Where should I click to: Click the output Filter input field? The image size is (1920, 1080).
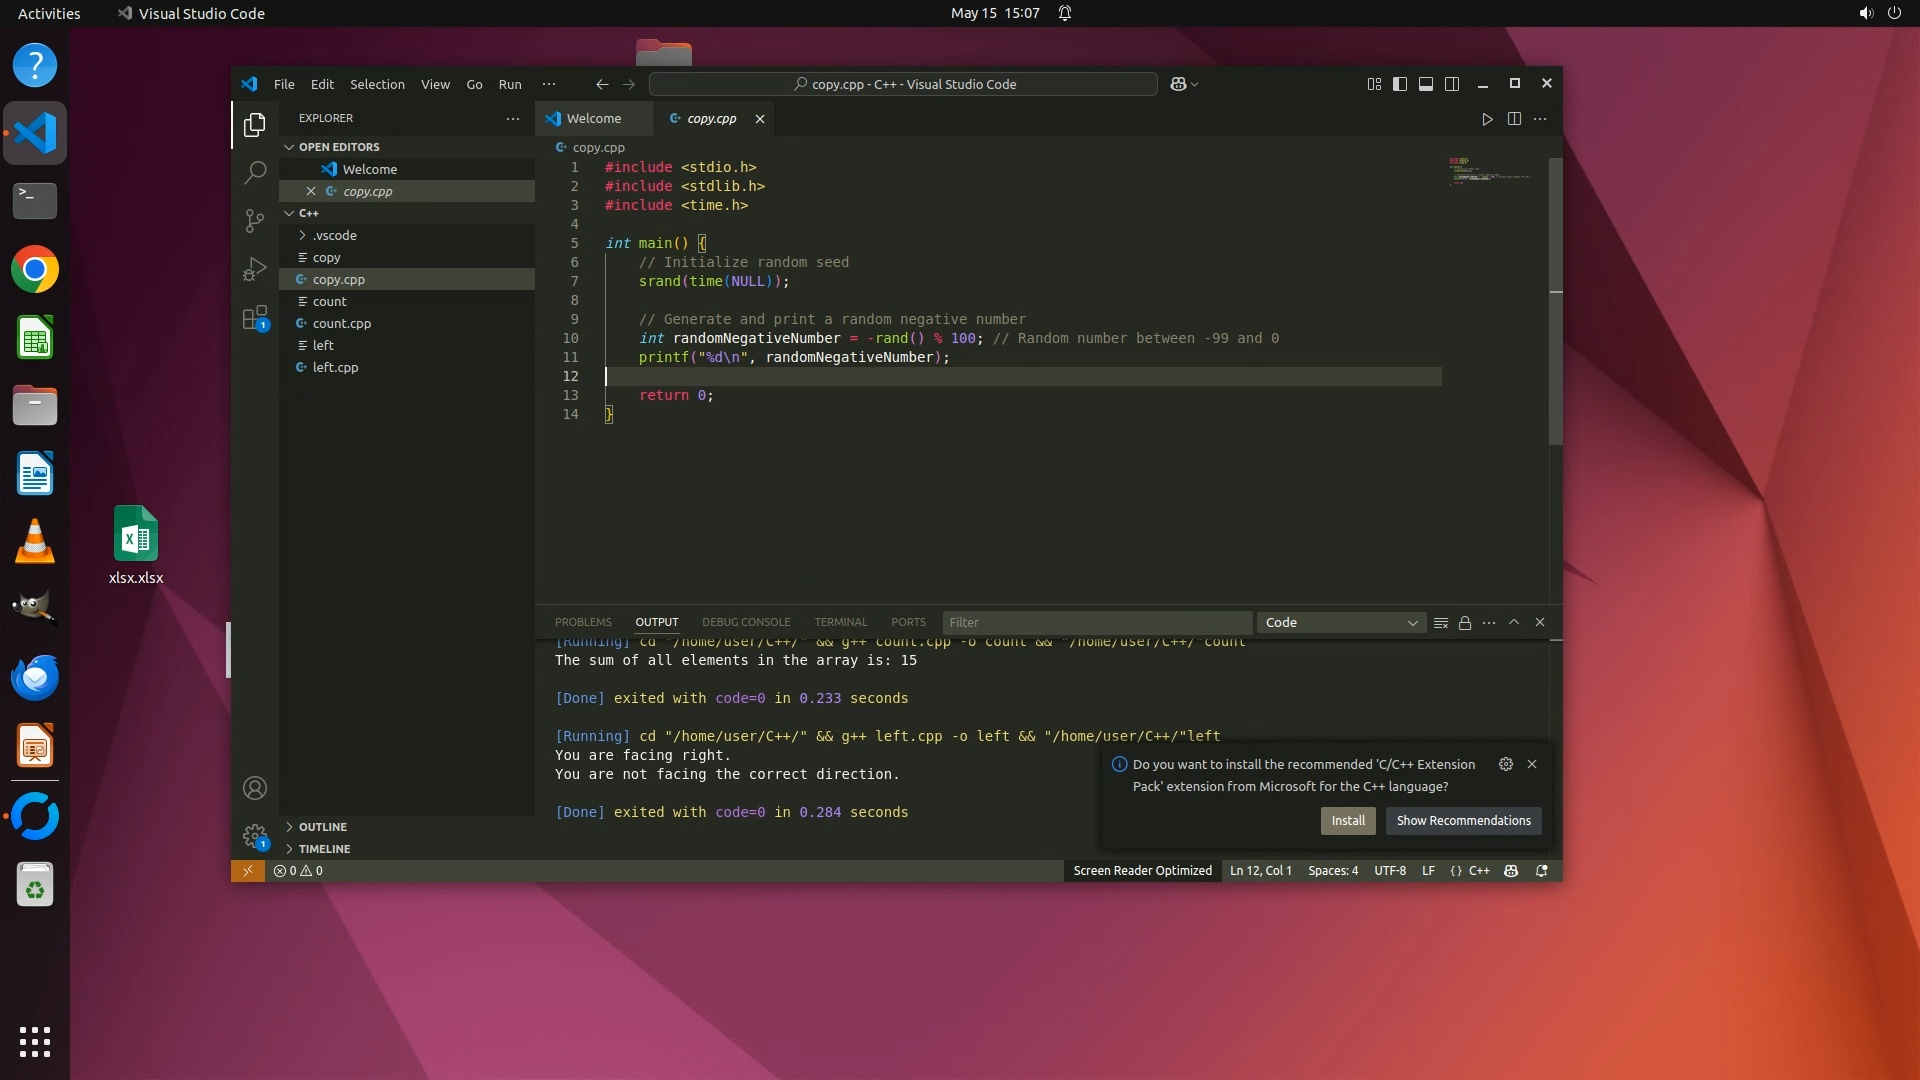(1096, 623)
